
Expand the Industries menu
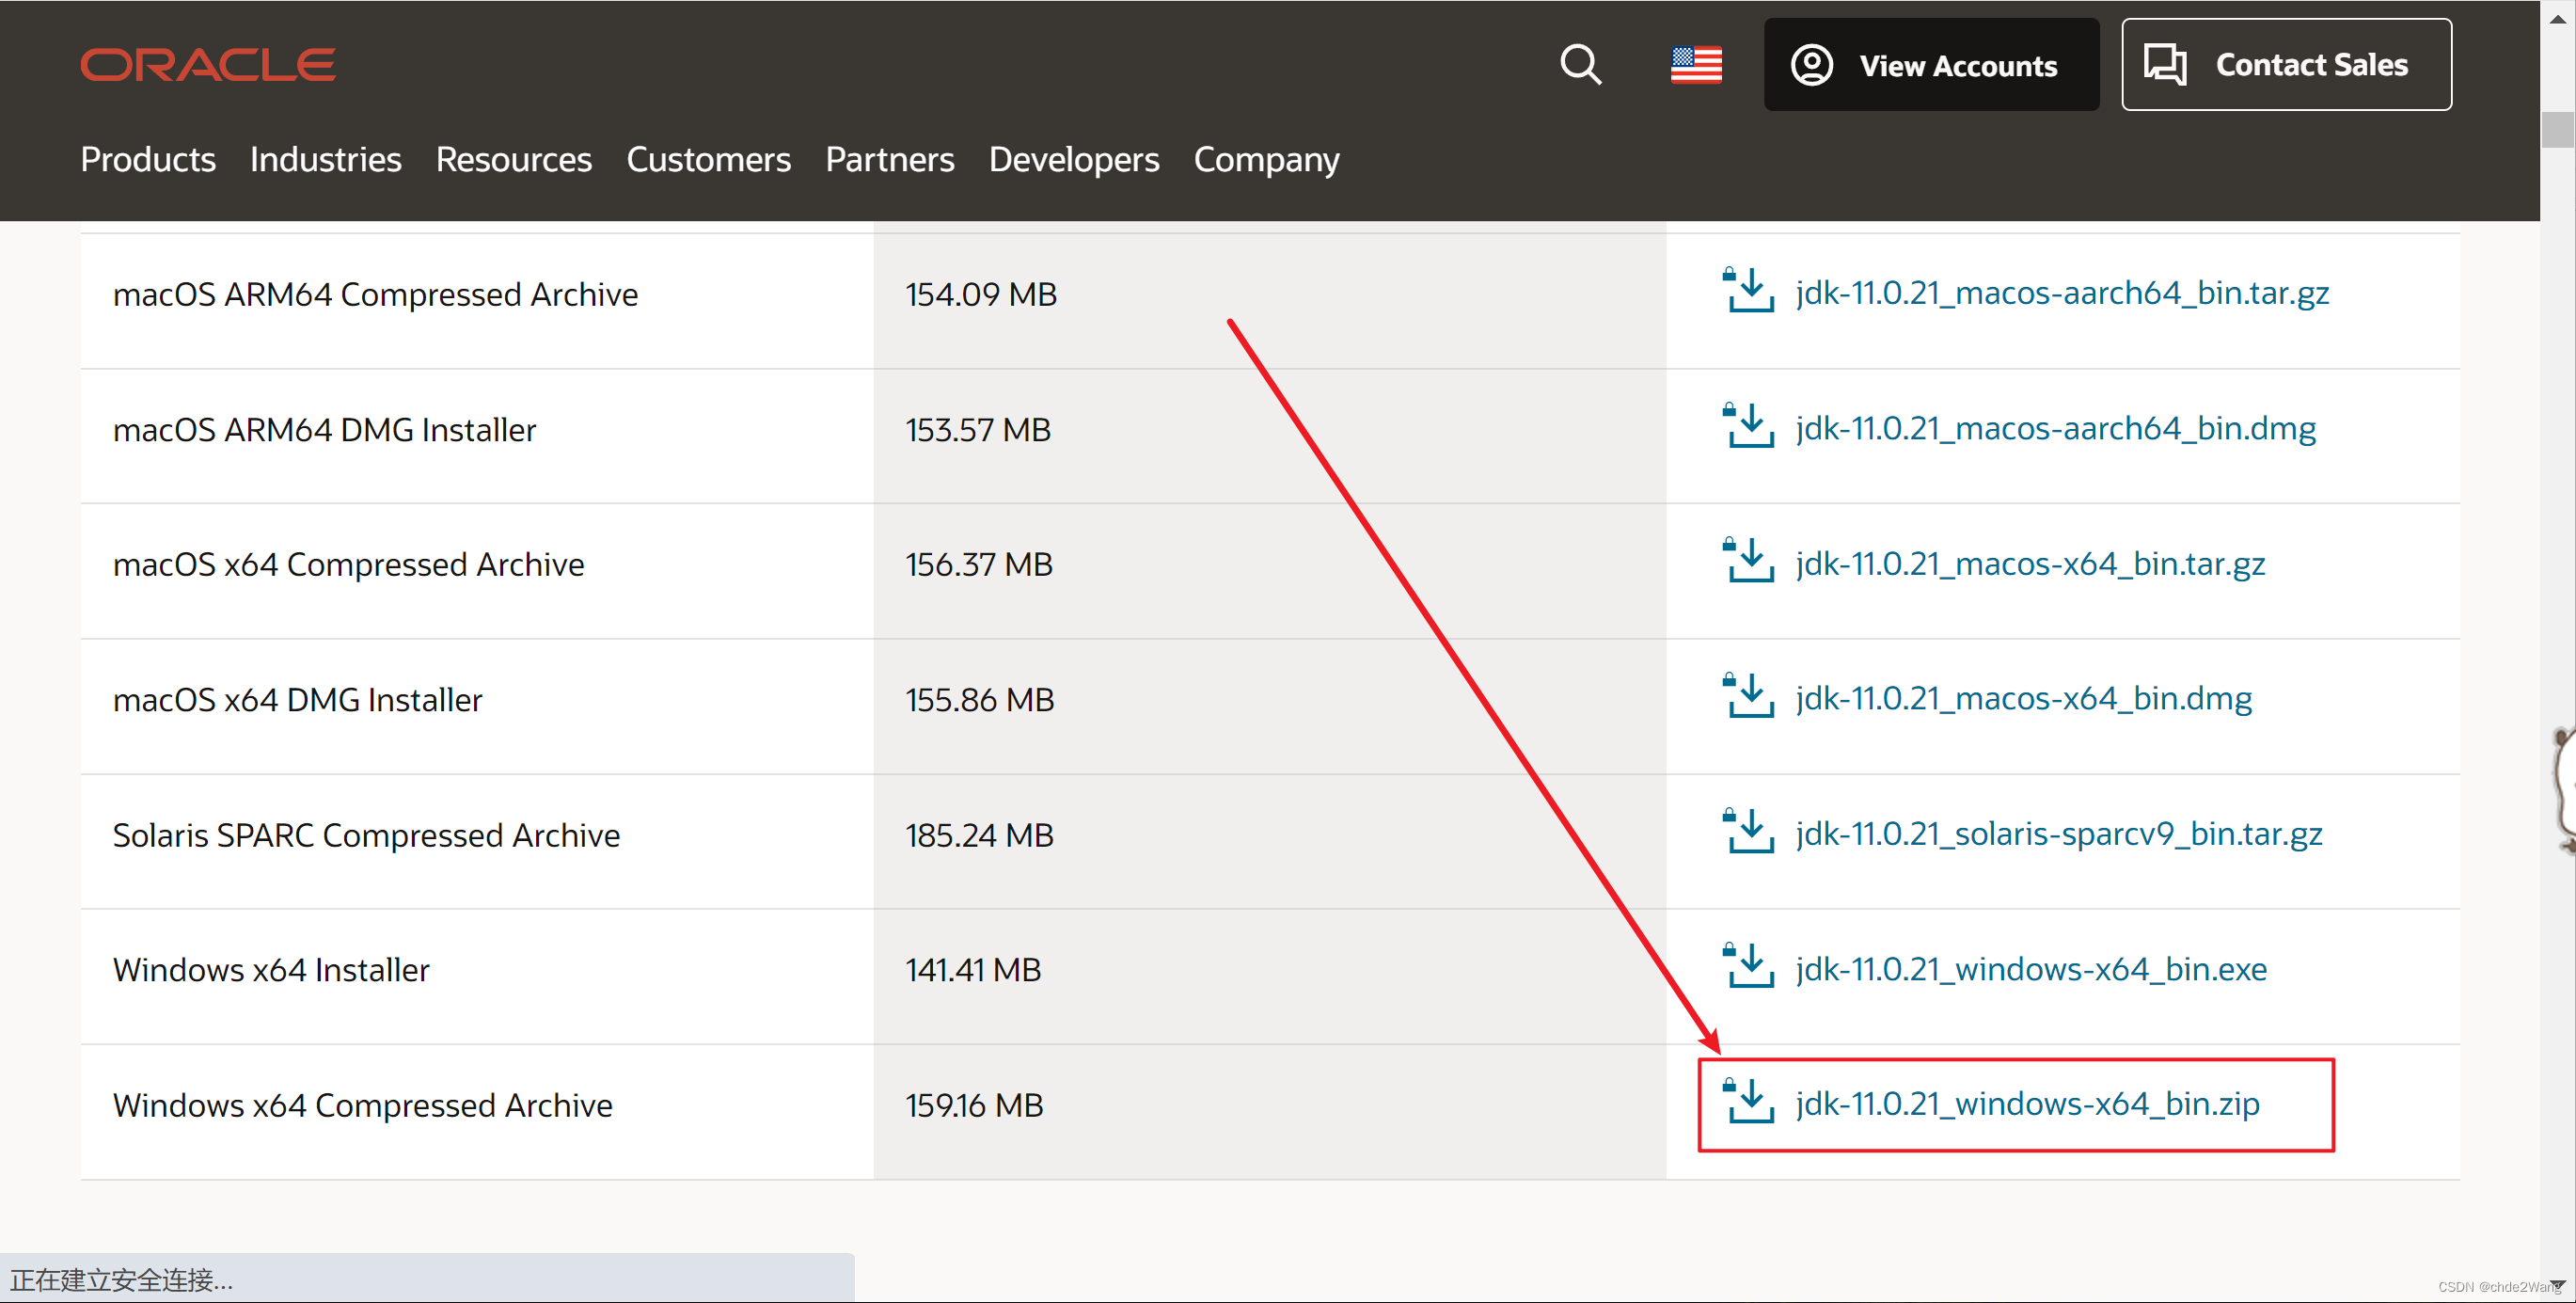[x=325, y=159]
